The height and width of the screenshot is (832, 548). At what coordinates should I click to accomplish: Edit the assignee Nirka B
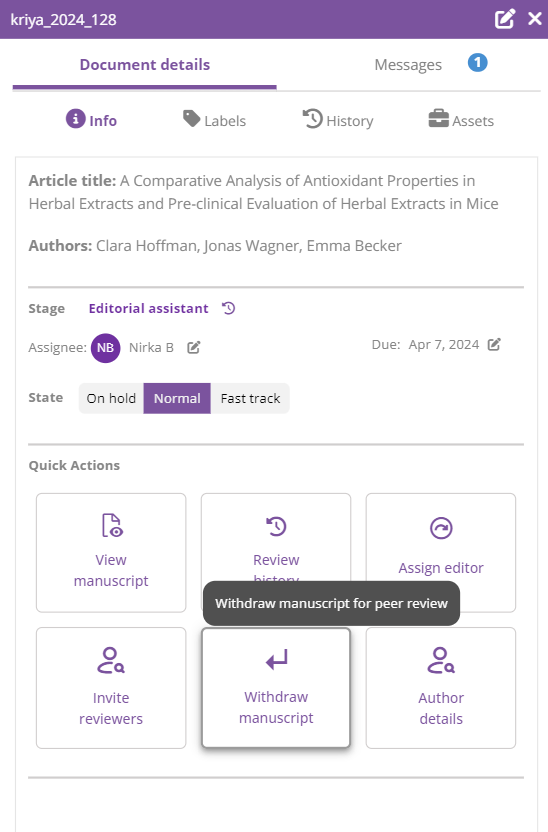[194, 348]
